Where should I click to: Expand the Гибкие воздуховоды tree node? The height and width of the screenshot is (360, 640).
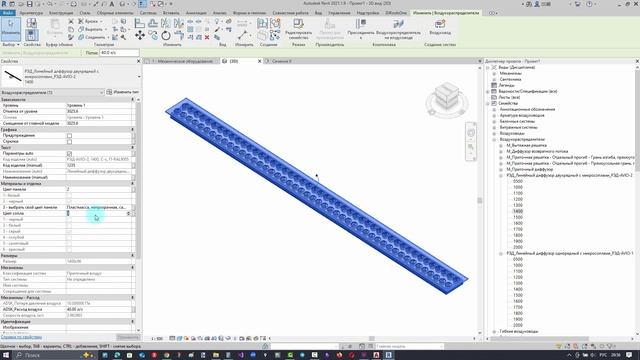point(494,331)
